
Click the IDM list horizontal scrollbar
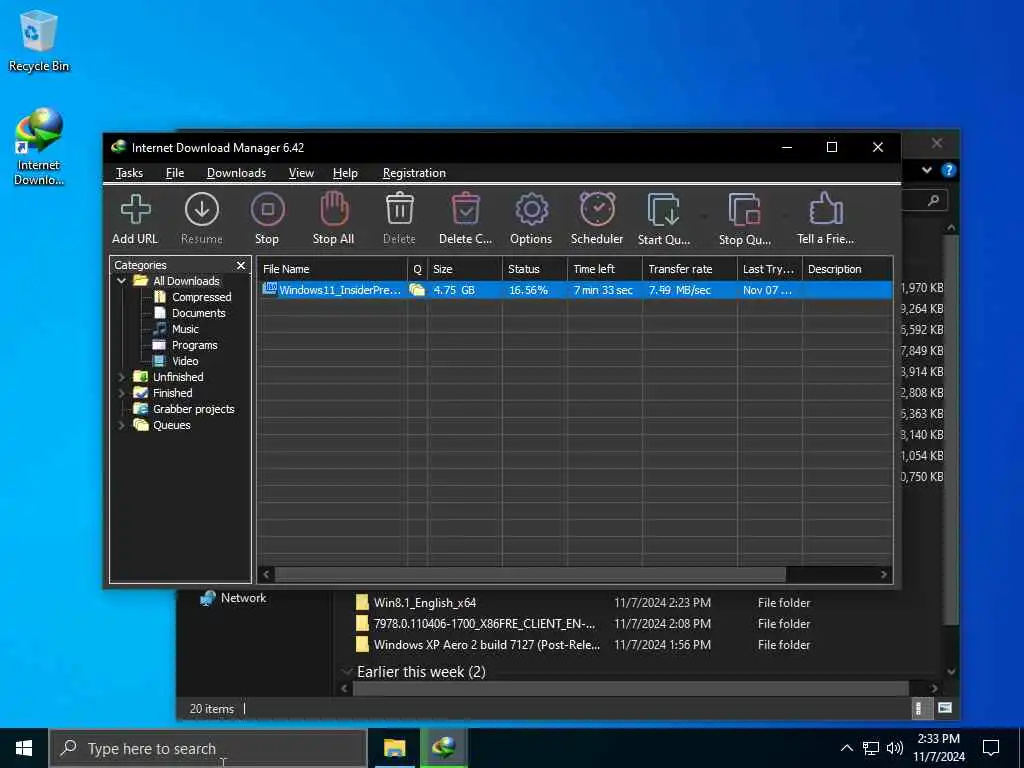tap(530, 575)
